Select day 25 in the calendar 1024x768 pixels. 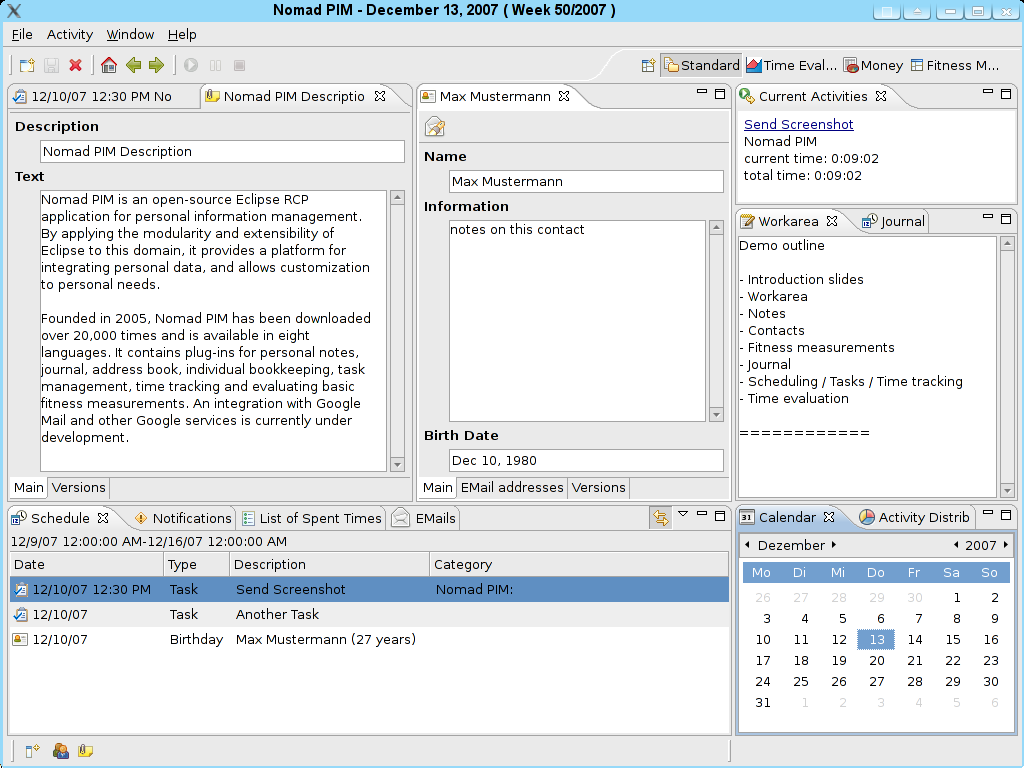[x=801, y=681]
